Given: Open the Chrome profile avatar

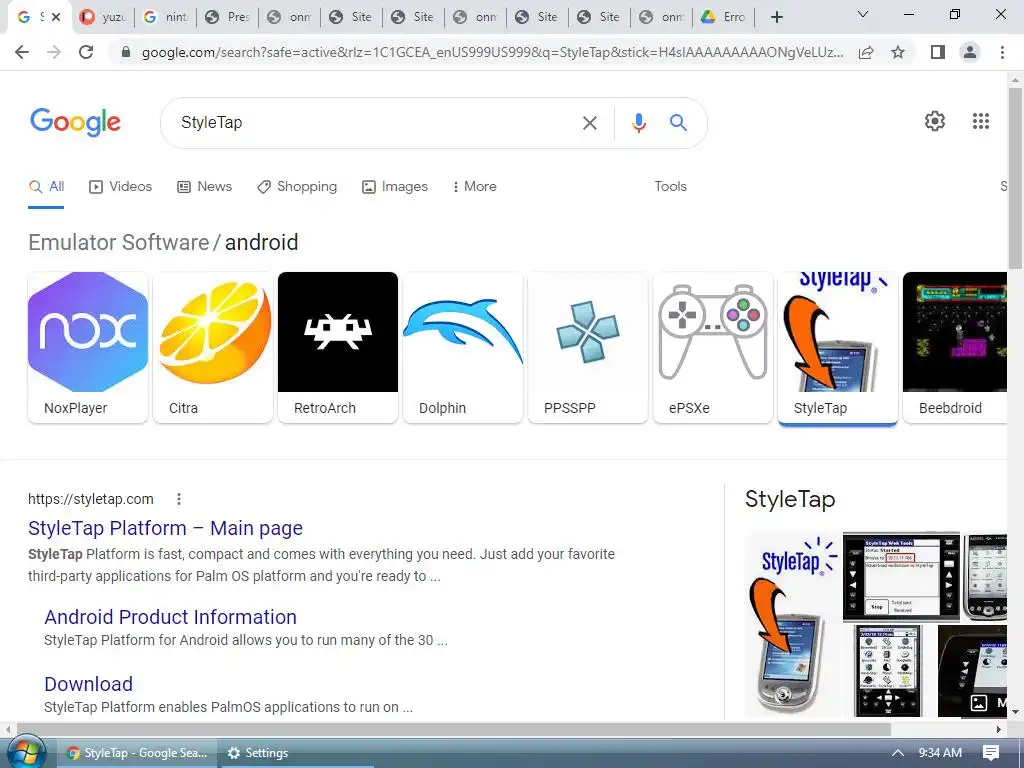Looking at the screenshot, I should pos(970,52).
